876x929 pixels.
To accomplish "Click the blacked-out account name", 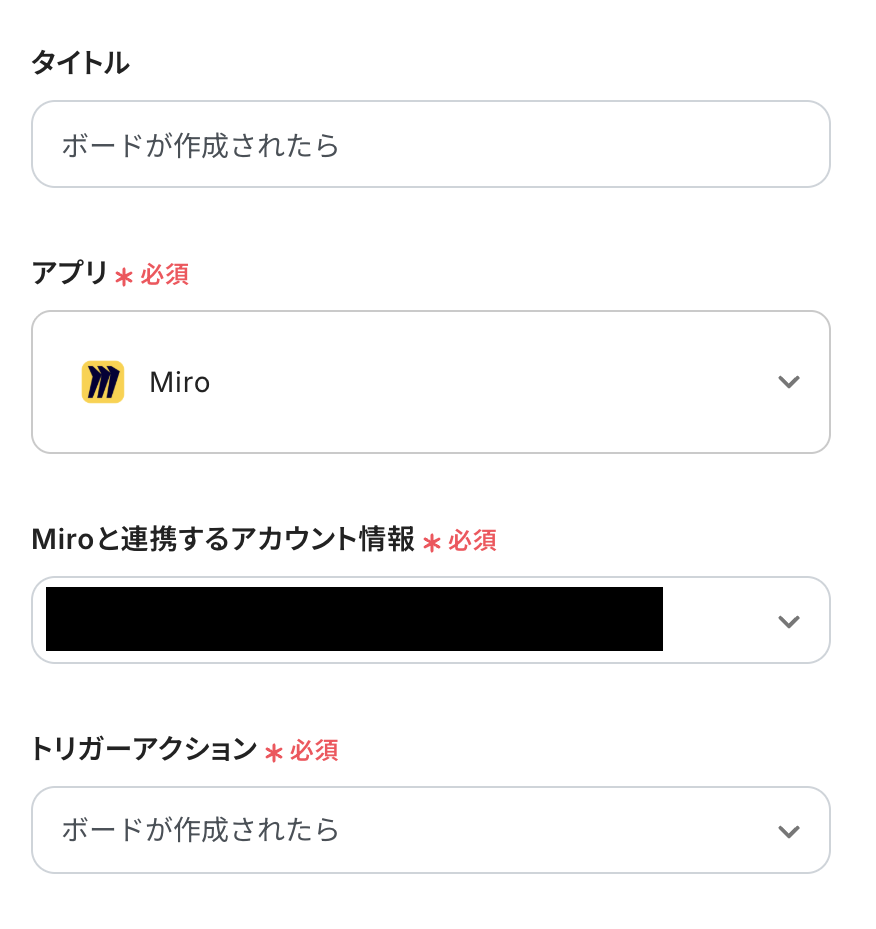I will 354,619.
